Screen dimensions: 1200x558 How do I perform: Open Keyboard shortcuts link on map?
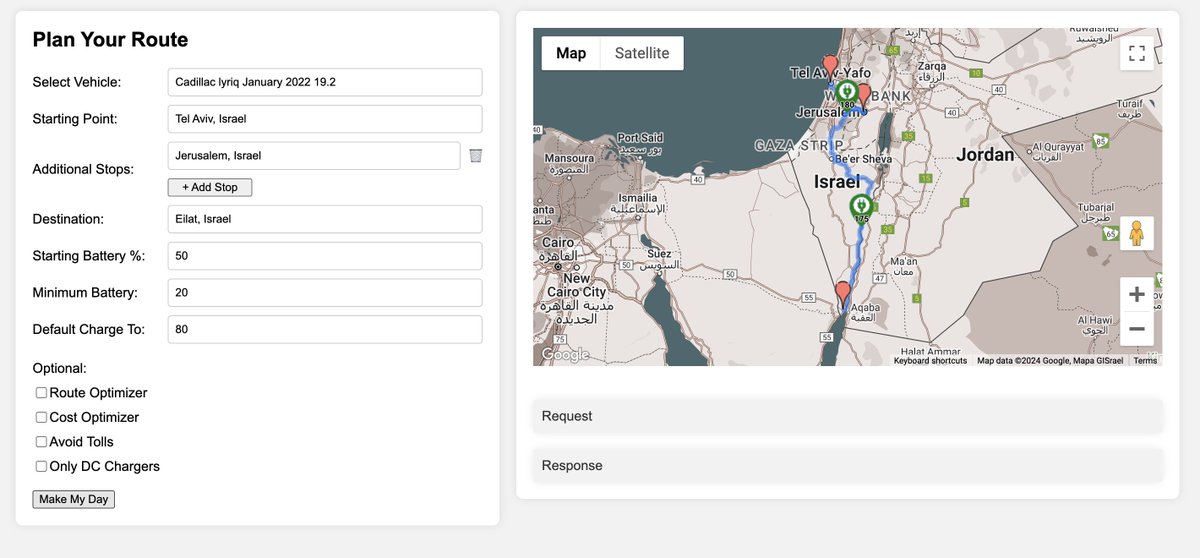click(930, 361)
